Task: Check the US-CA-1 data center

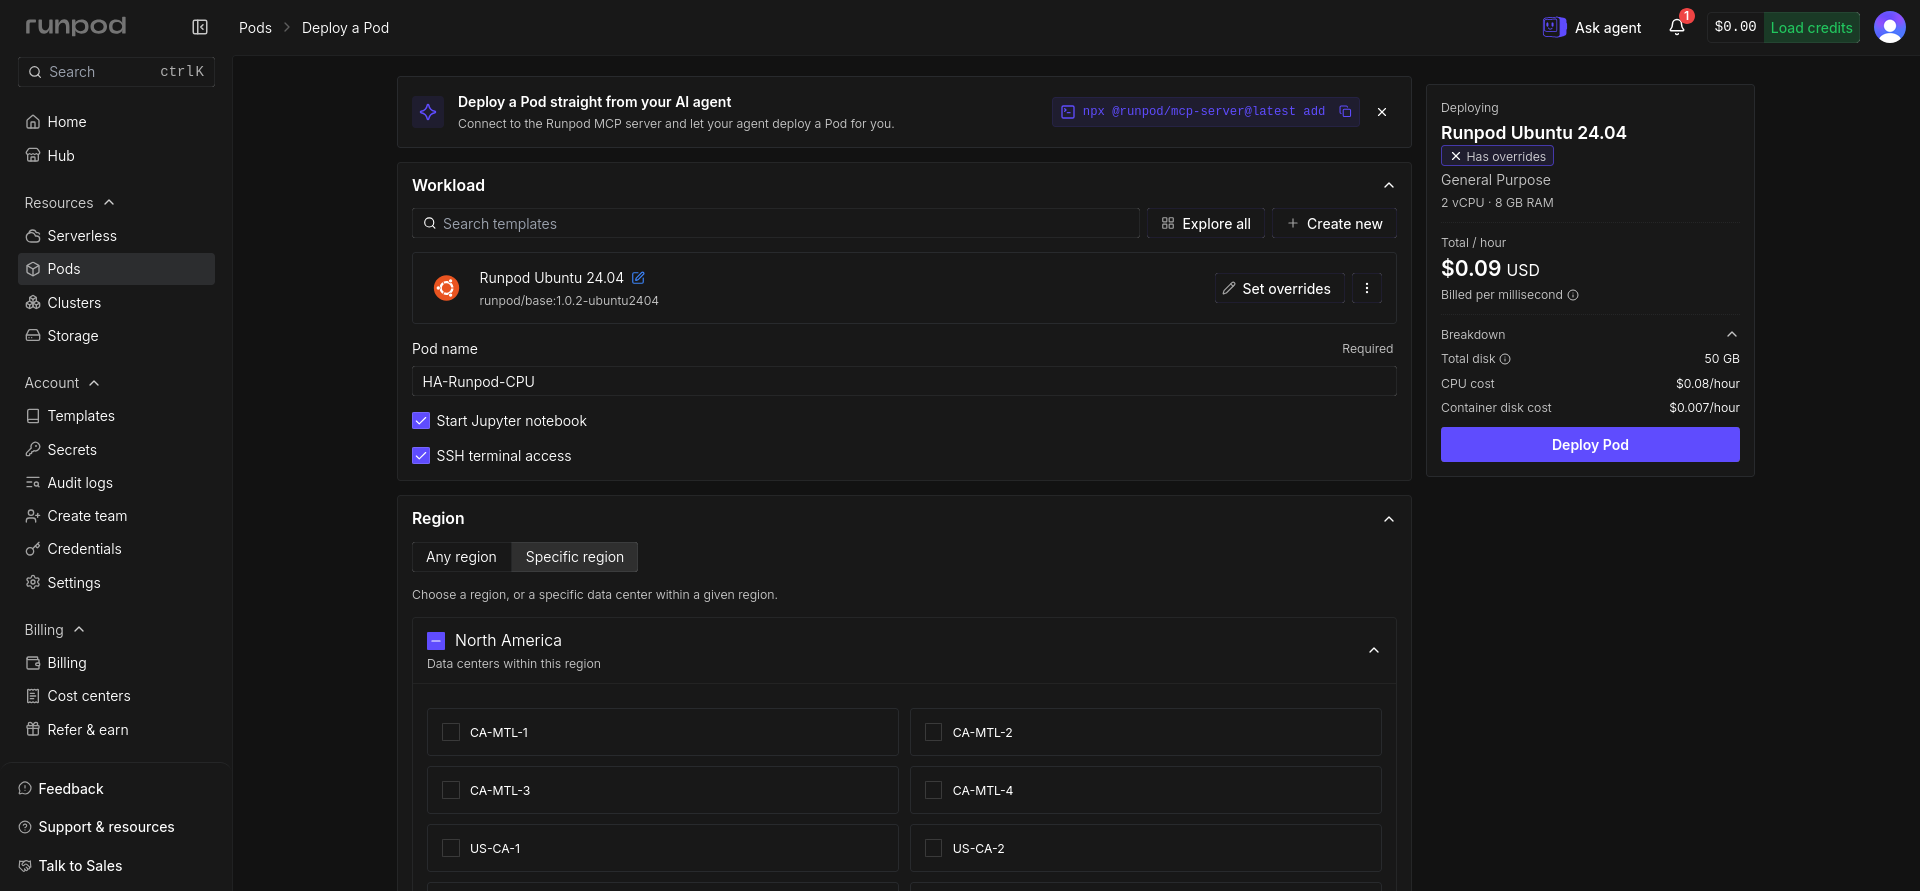Action: click(451, 849)
